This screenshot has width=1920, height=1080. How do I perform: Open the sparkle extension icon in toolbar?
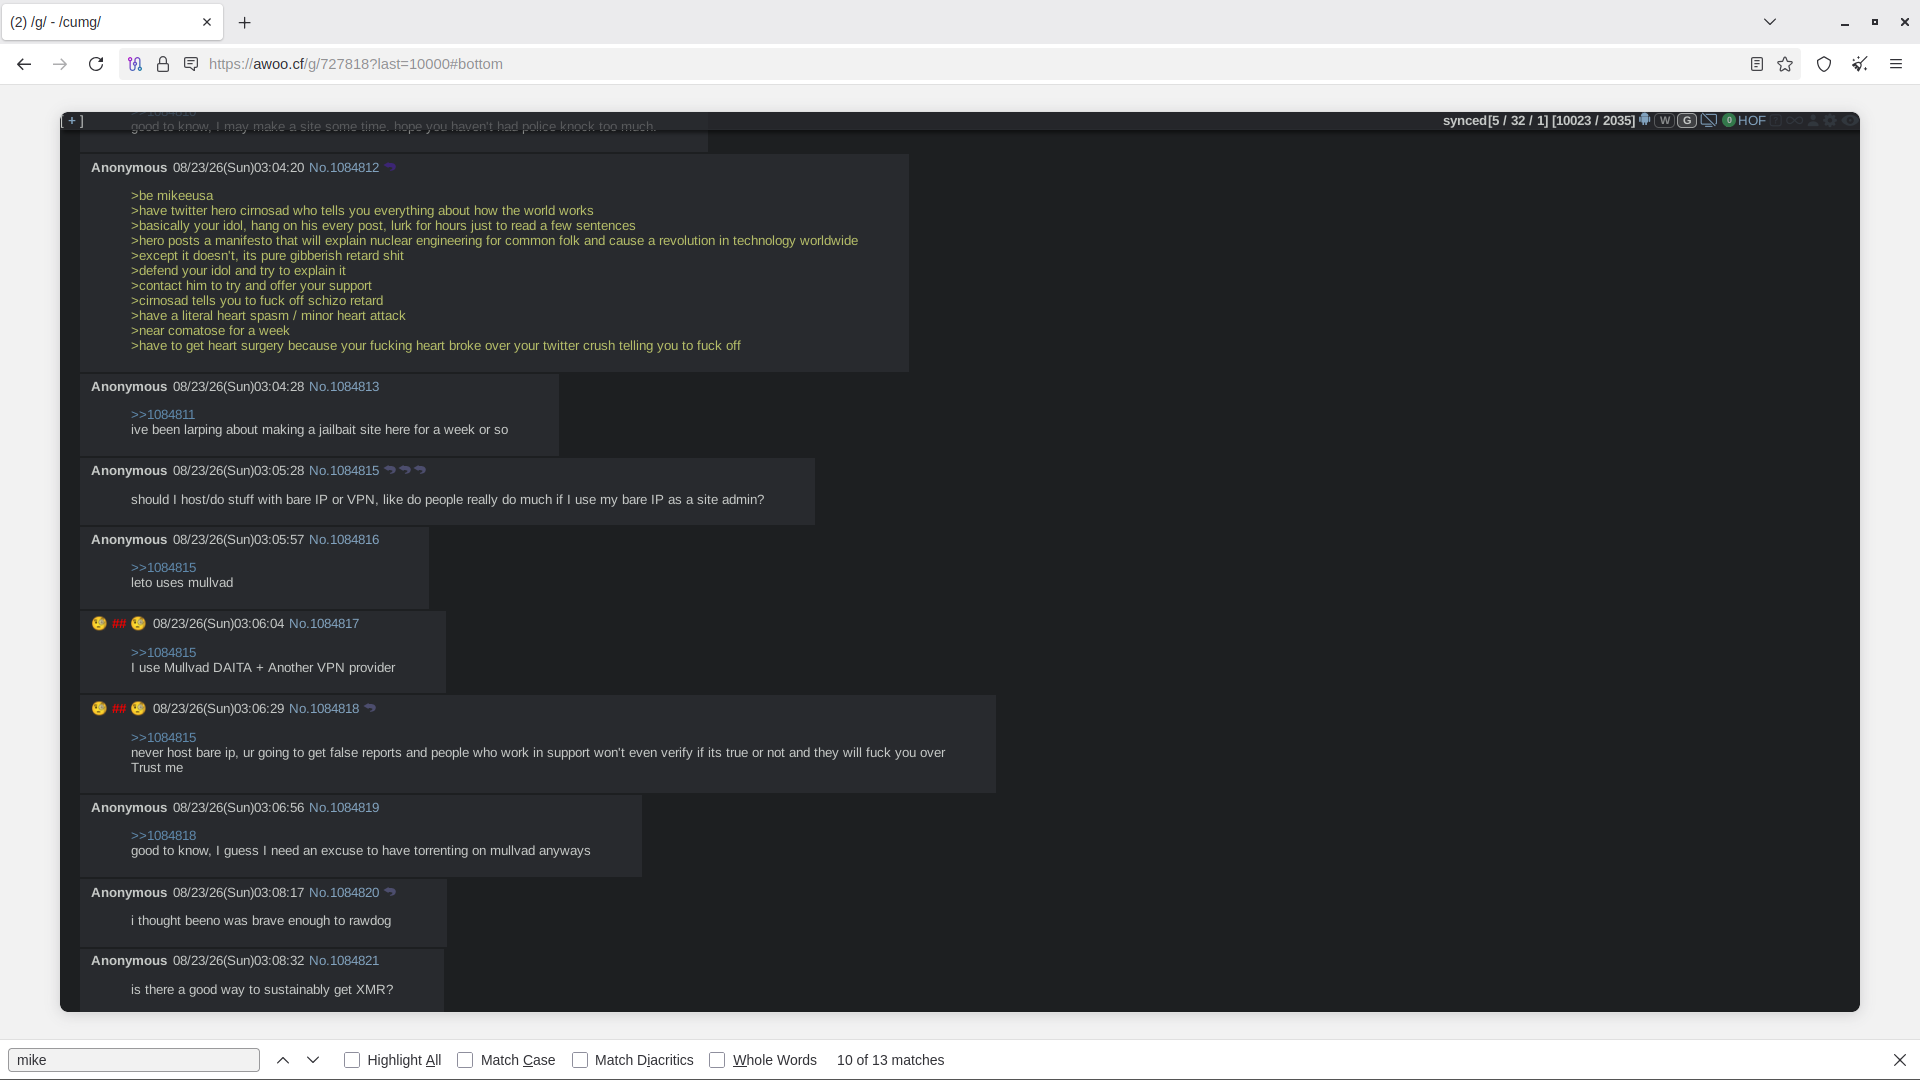point(1860,64)
